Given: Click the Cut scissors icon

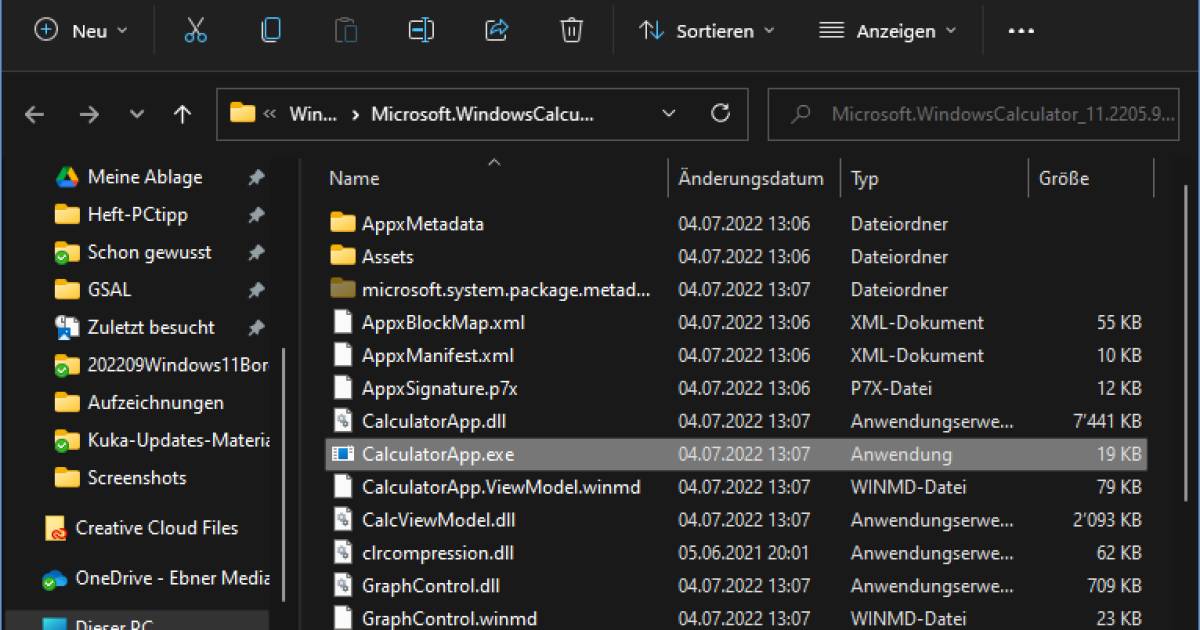Looking at the screenshot, I should (196, 31).
